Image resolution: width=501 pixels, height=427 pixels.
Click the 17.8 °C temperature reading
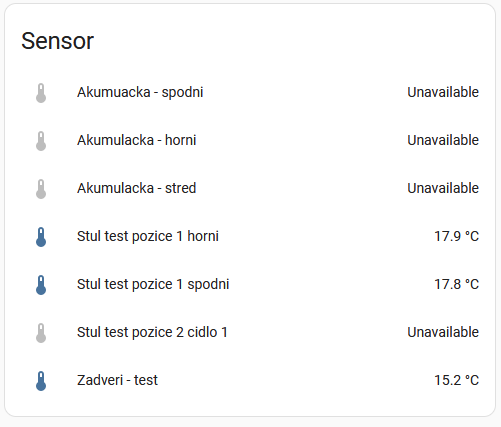click(x=456, y=284)
